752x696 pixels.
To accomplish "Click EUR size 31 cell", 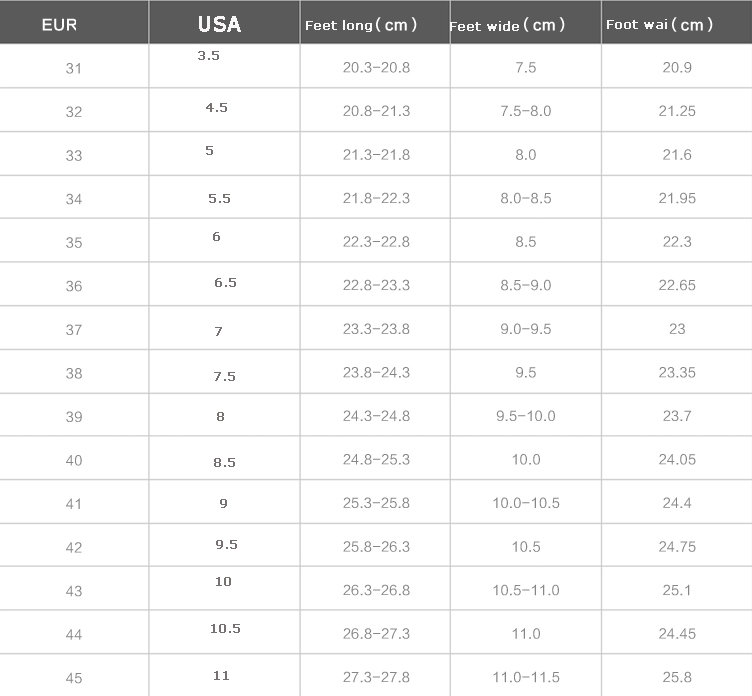I will point(74,68).
